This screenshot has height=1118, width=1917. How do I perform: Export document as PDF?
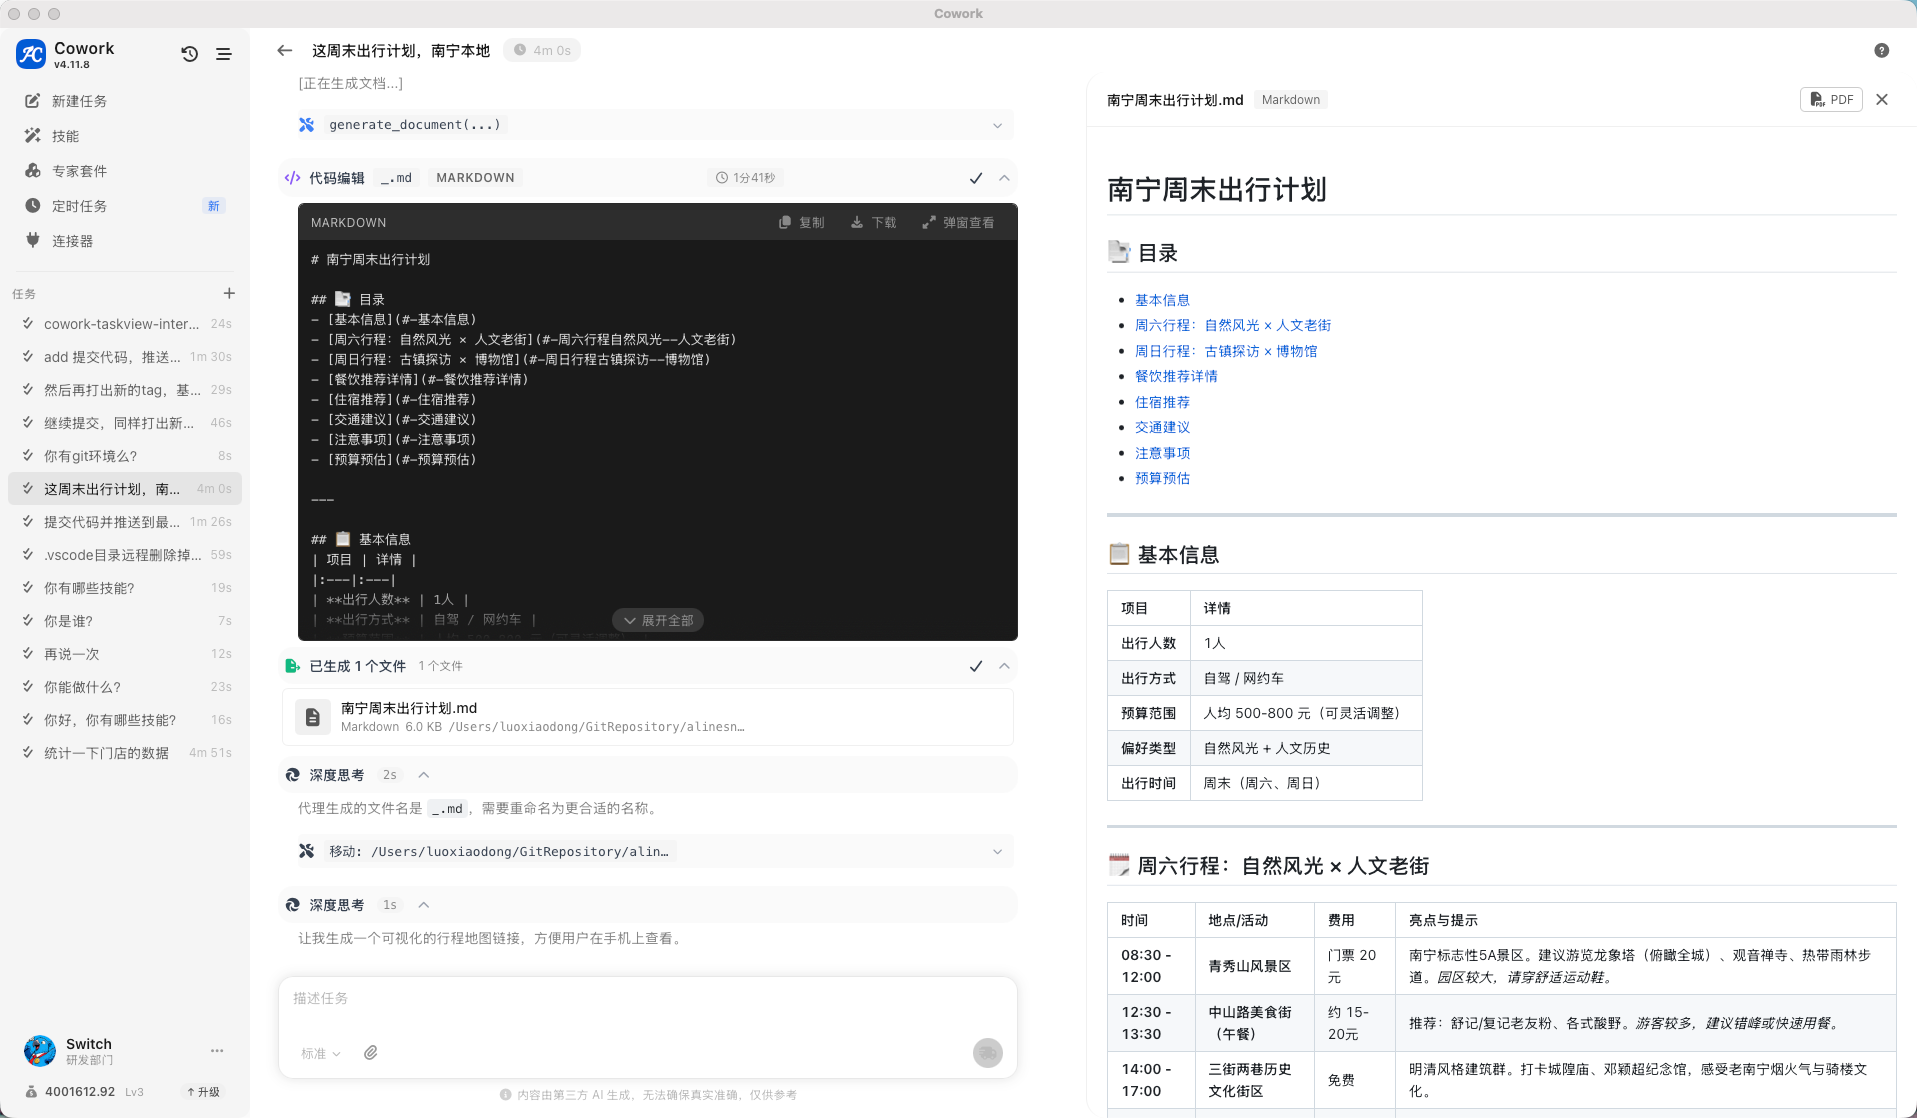pyautogui.click(x=1831, y=99)
